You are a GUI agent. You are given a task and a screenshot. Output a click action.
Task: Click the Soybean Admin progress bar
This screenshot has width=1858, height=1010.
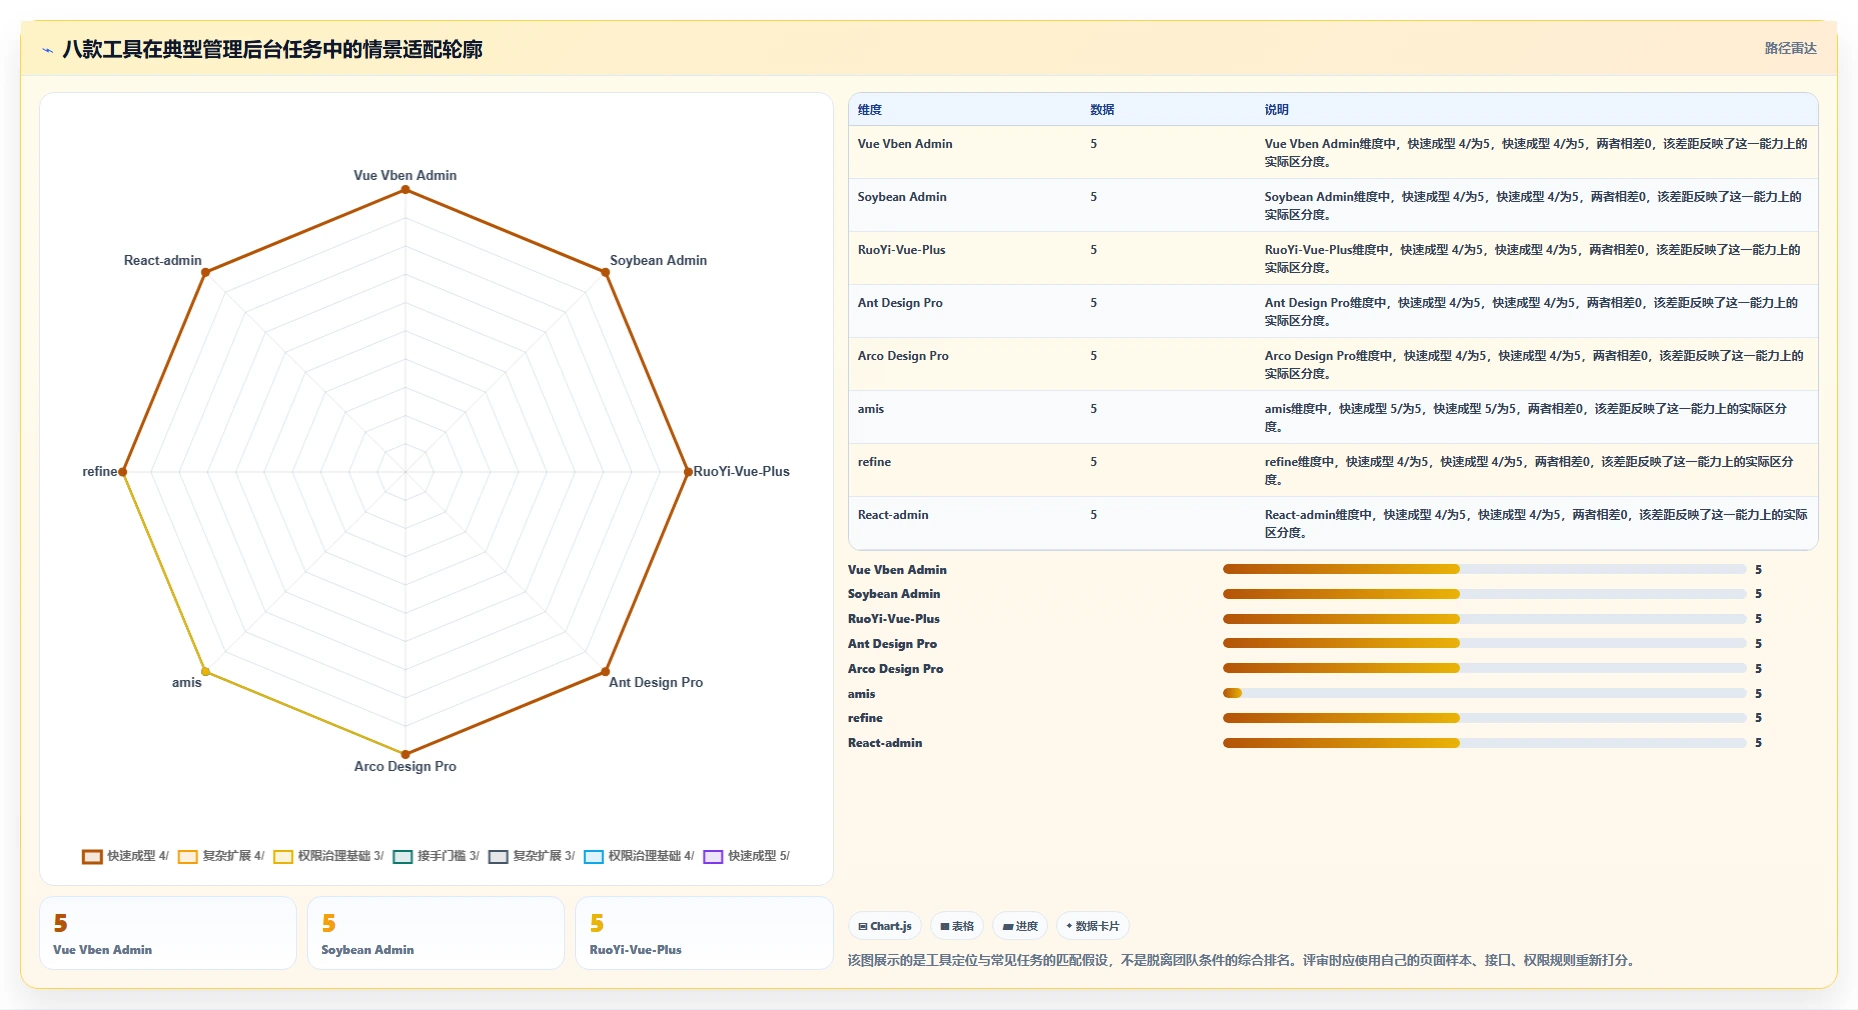[1484, 594]
